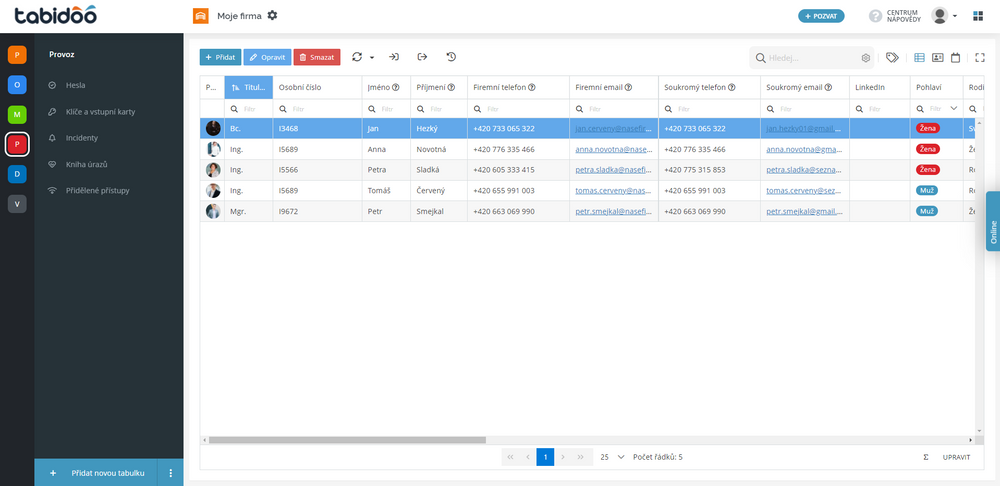The height and width of the screenshot is (486, 1000).
Task: Click Anna Novotná's avatar thumbnail
Action: [213, 149]
